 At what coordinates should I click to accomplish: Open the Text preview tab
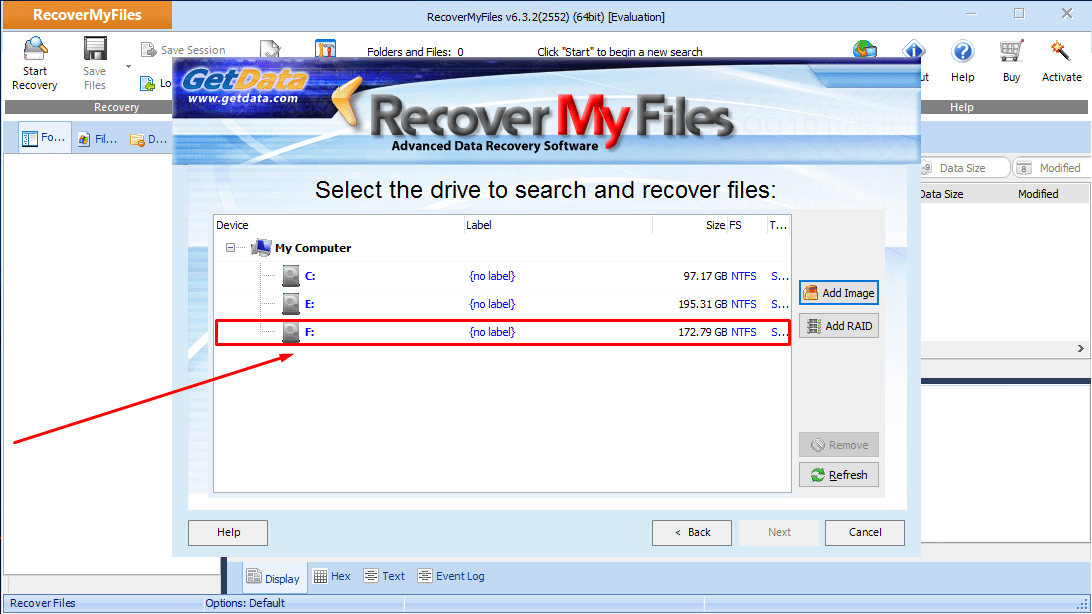(x=384, y=576)
